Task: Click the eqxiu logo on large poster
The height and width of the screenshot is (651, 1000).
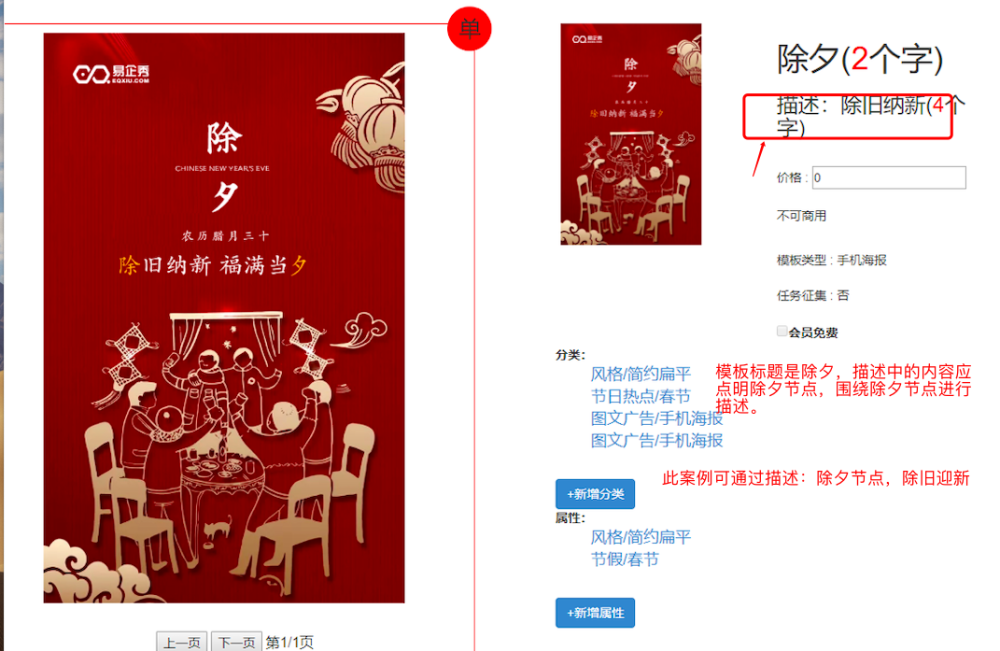Action: pos(111,74)
